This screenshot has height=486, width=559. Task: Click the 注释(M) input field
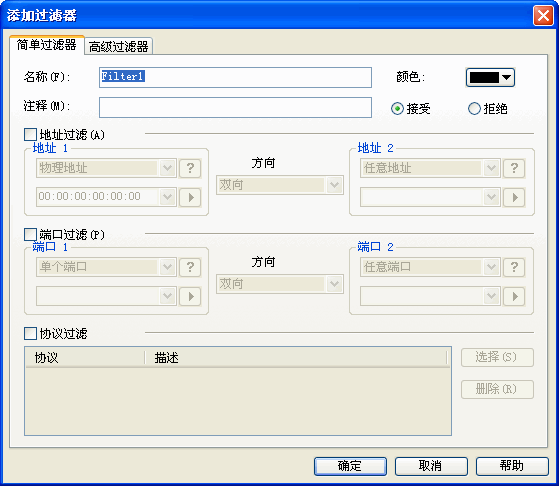point(235,107)
